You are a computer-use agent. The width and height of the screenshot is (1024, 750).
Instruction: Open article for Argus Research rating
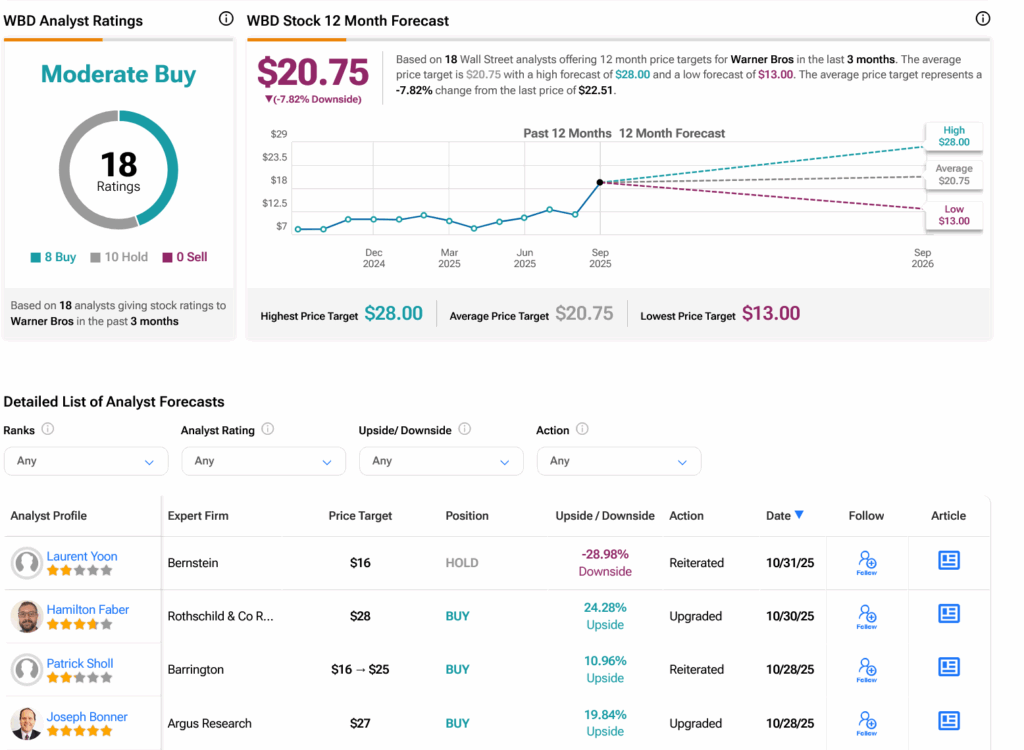[948, 721]
